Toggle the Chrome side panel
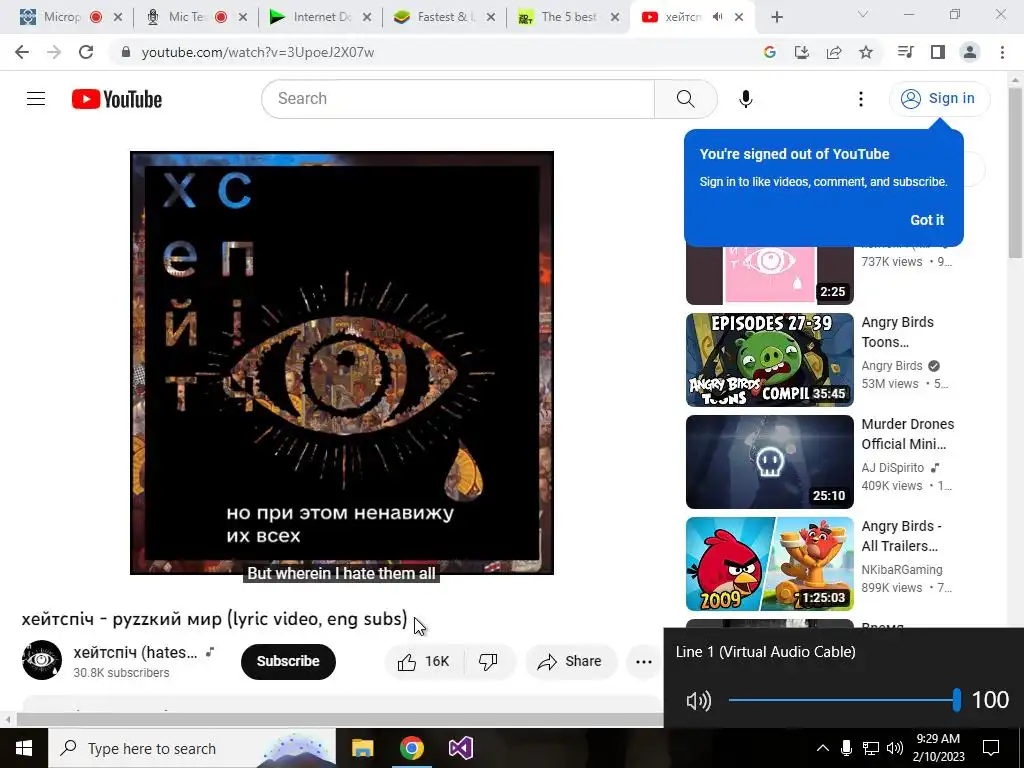The image size is (1024, 768). 937,52
